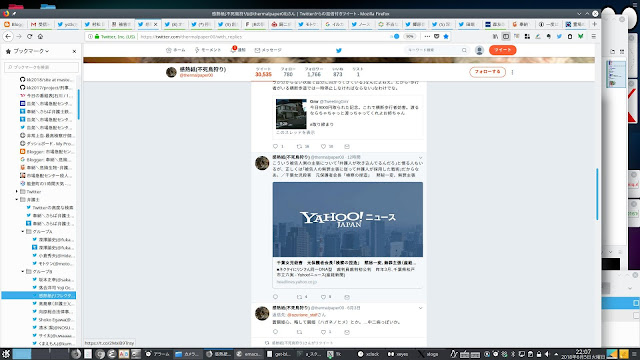Click the フォローする button
This screenshot has height=360, width=640.
pos(487,72)
